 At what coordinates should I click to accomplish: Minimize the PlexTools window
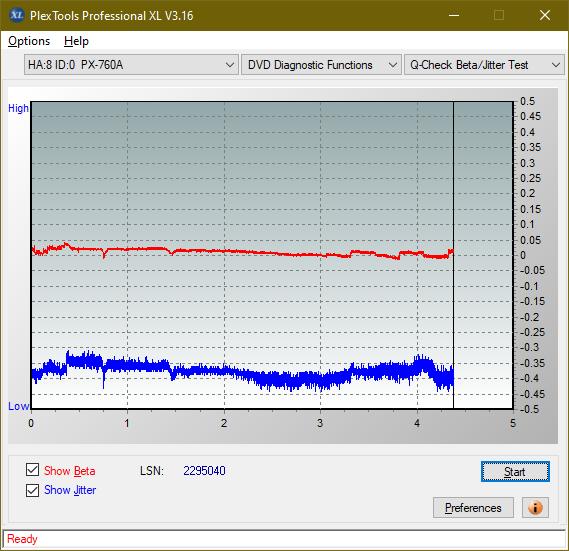[454, 15]
